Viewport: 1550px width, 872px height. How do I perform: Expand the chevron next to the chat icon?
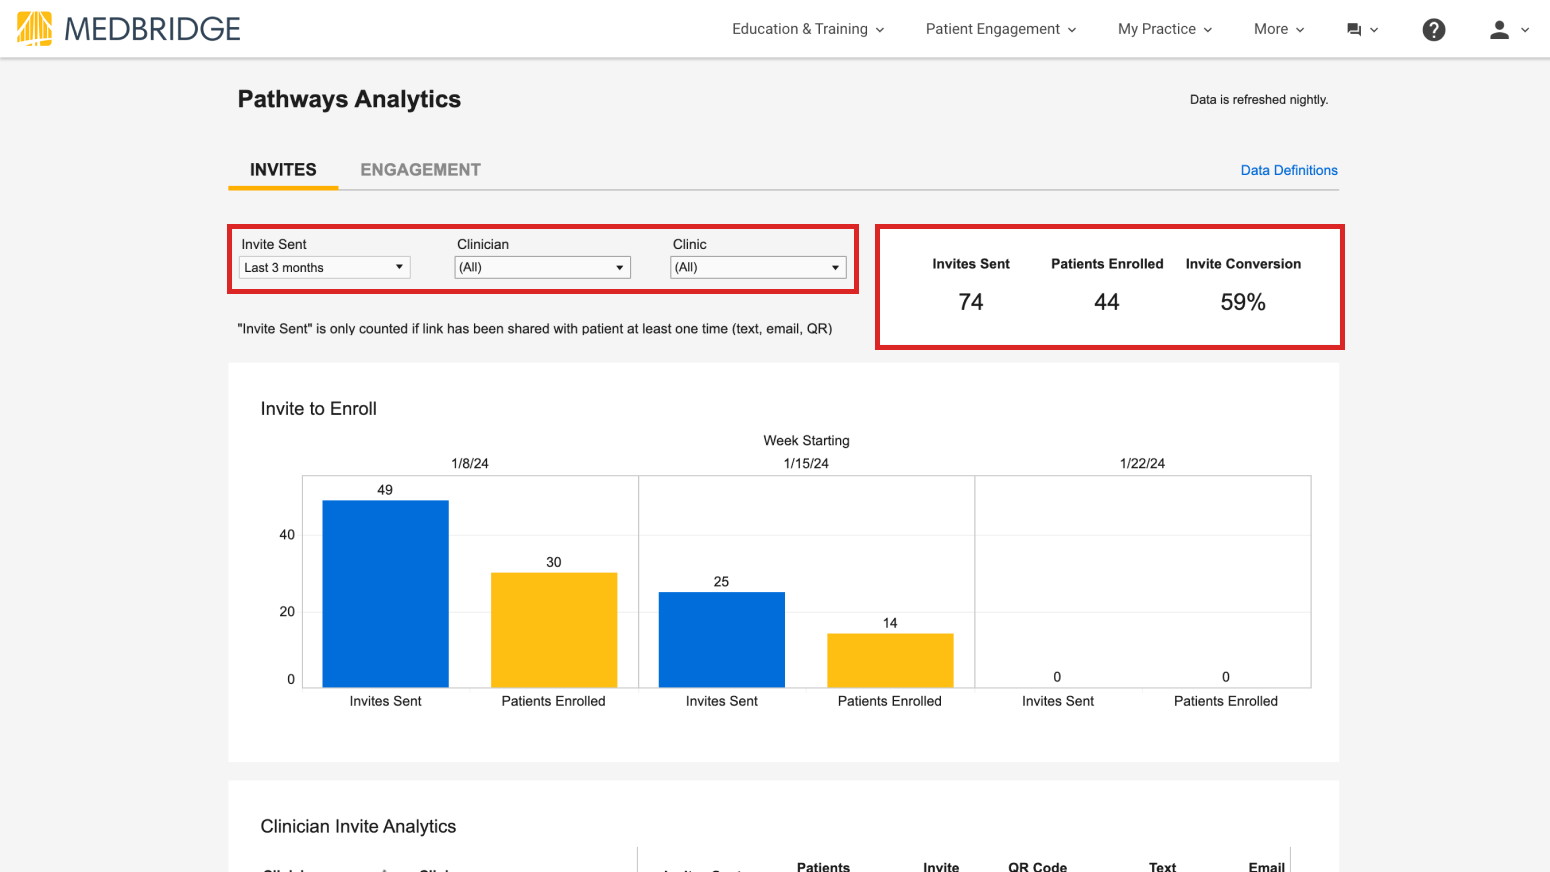coord(1376,29)
